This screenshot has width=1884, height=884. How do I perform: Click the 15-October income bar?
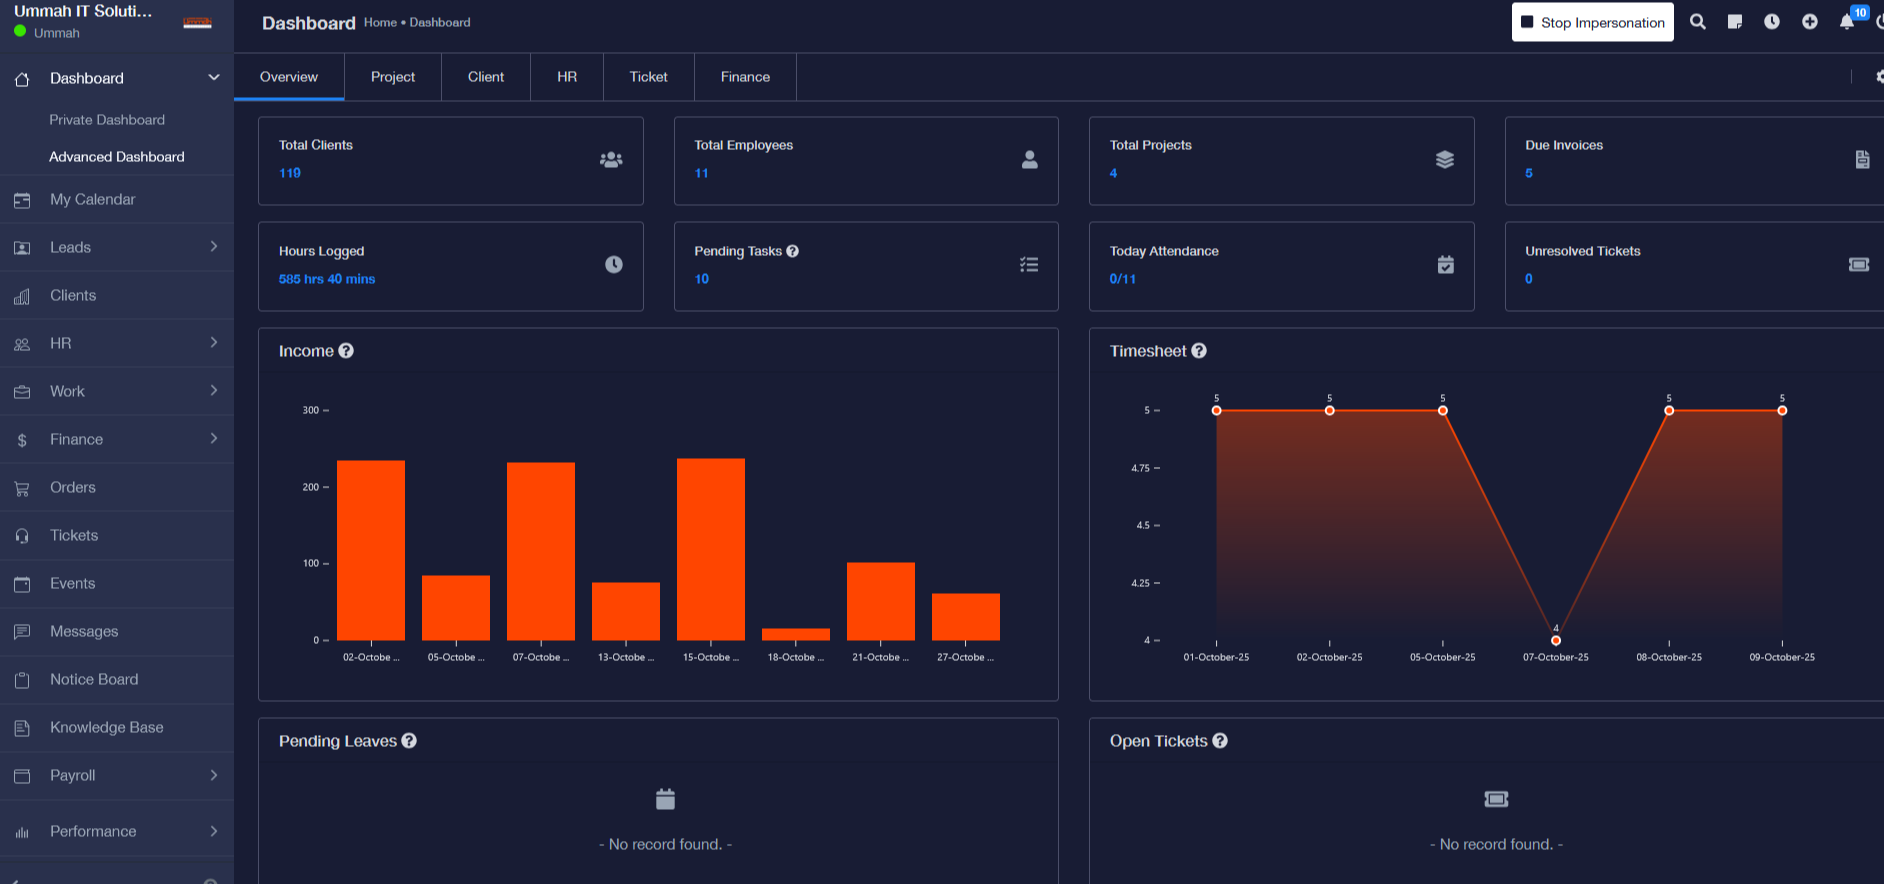tap(711, 549)
